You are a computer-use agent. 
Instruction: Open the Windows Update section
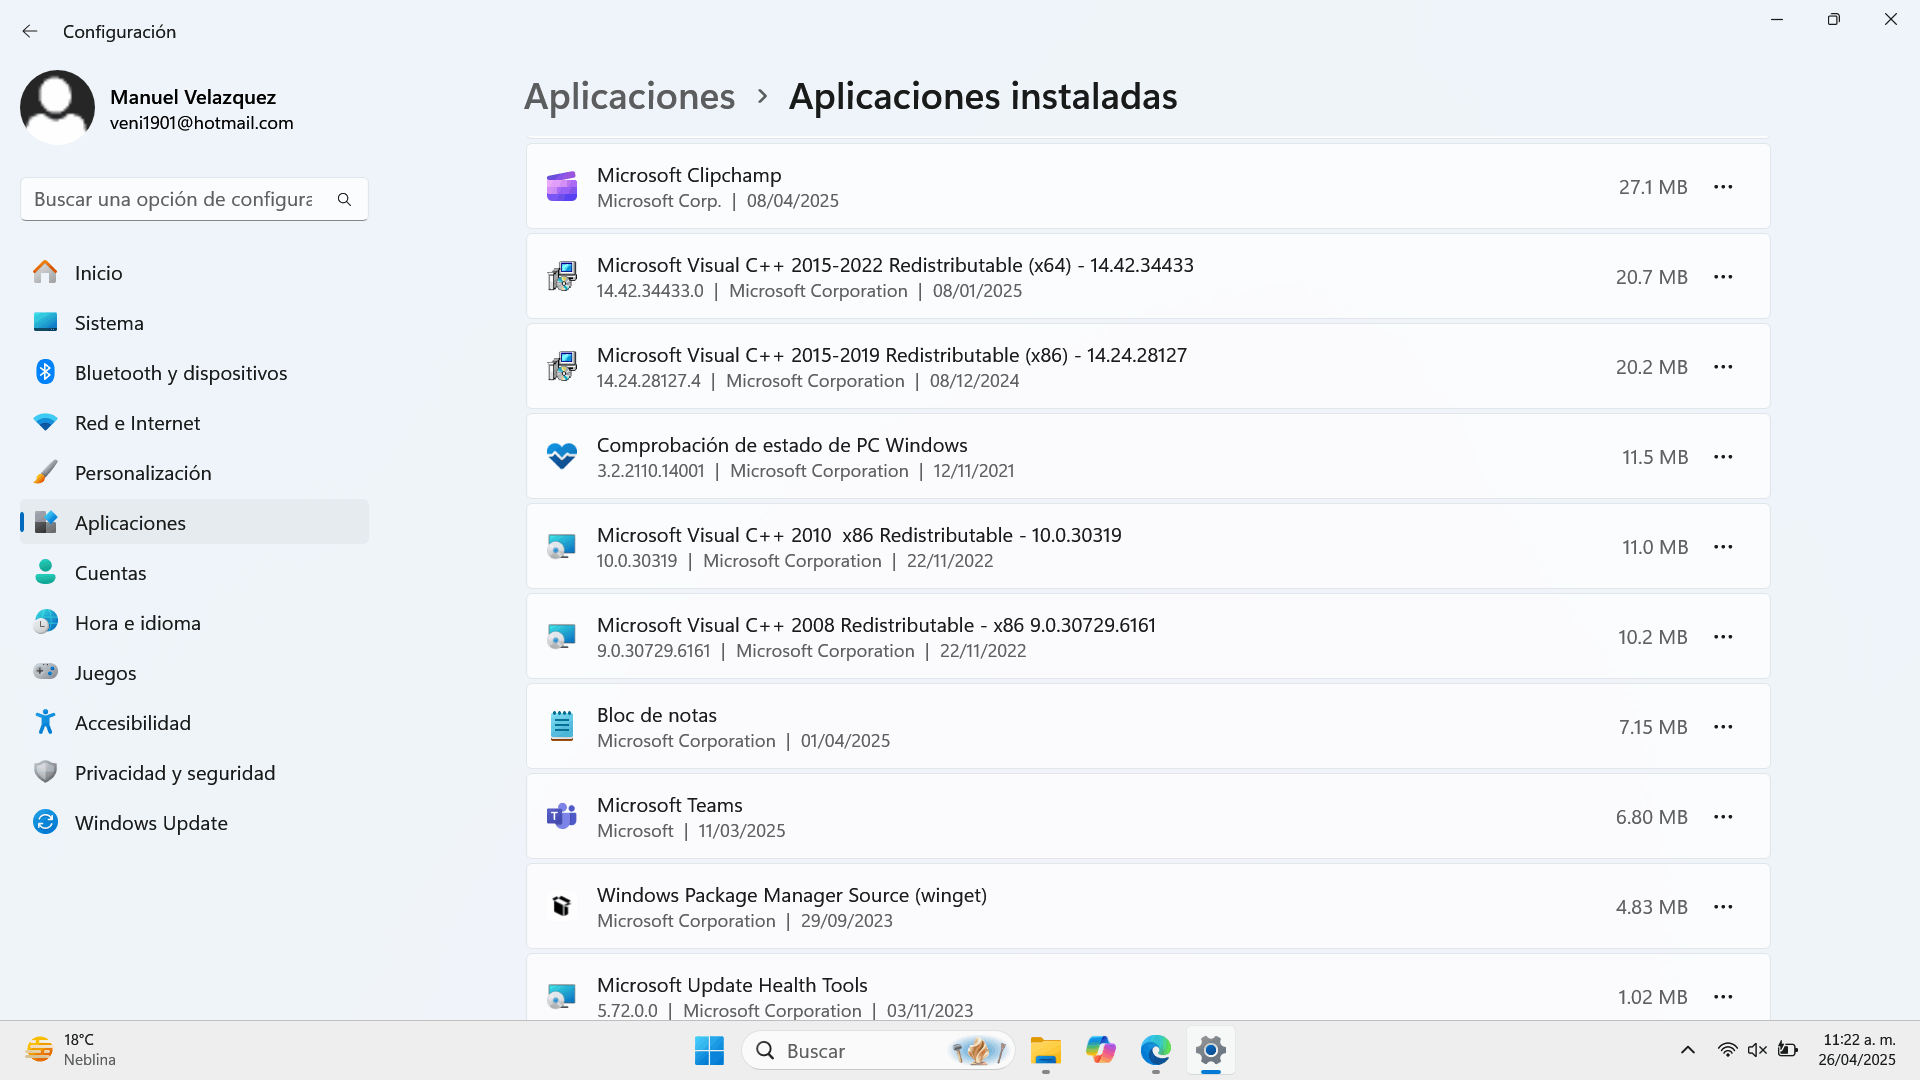pos(151,823)
